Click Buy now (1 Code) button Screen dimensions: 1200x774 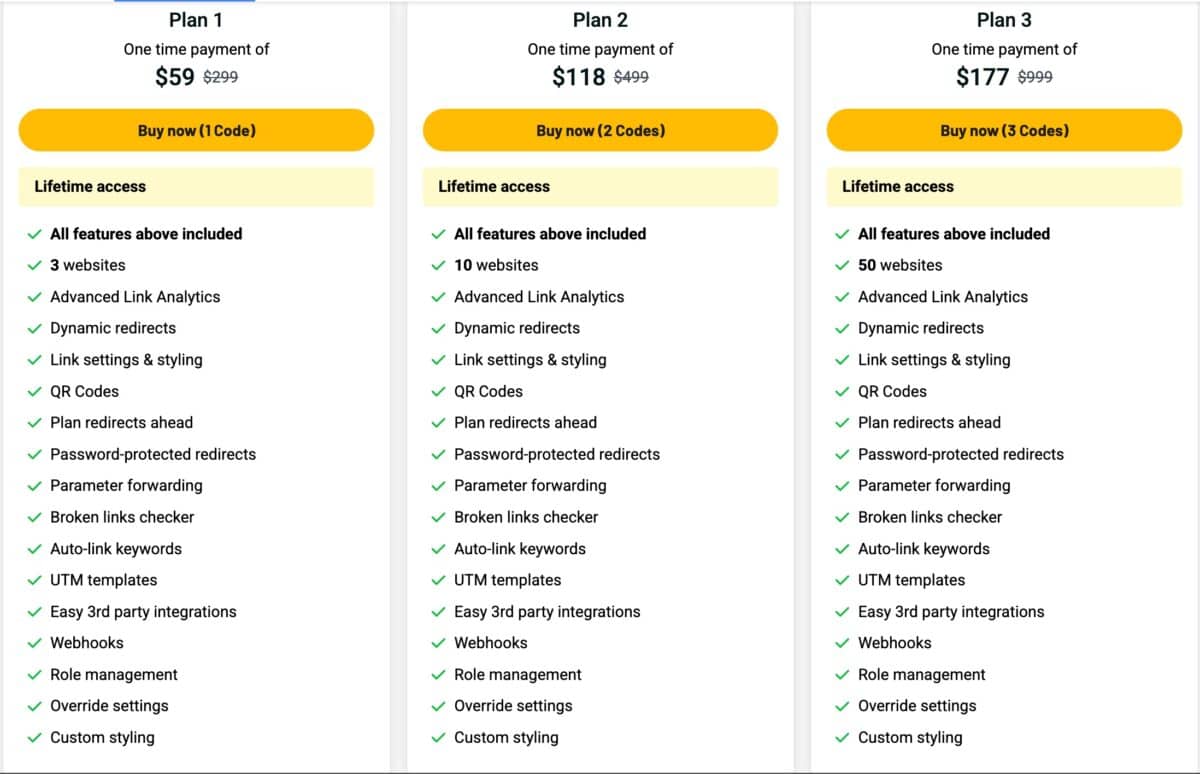tap(196, 131)
